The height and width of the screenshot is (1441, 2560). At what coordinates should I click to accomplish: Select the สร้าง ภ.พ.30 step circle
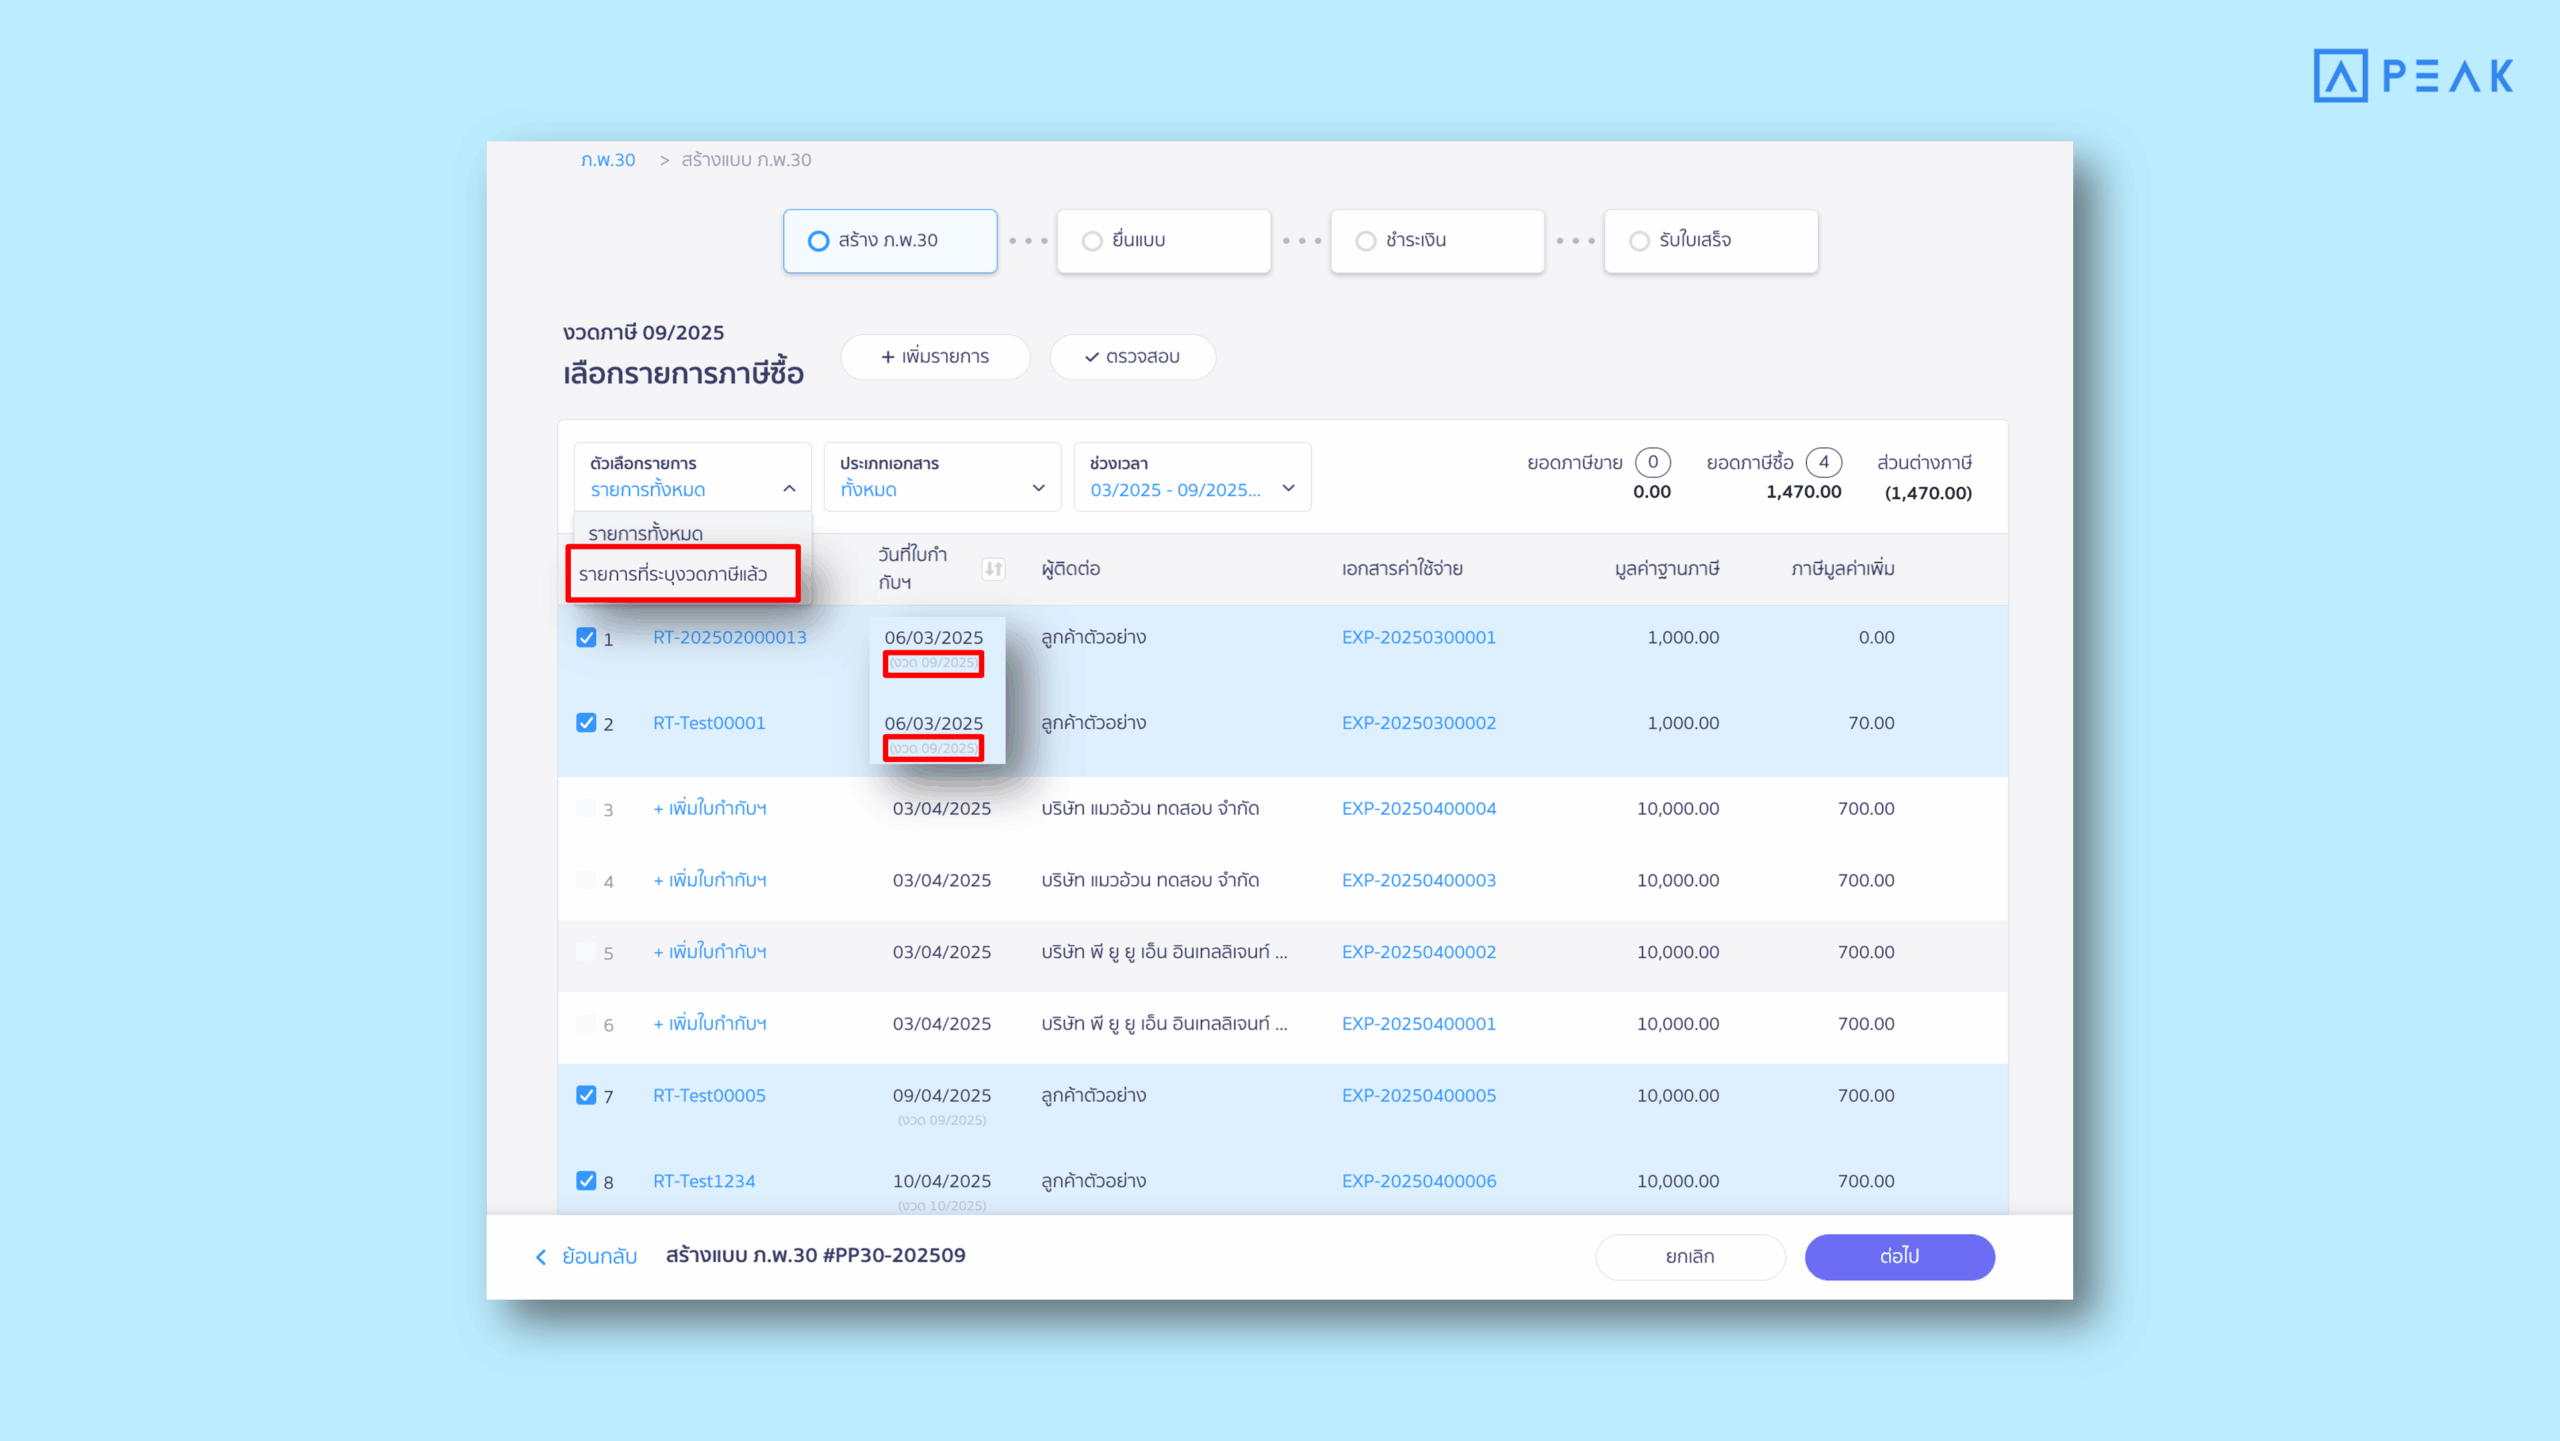click(818, 241)
